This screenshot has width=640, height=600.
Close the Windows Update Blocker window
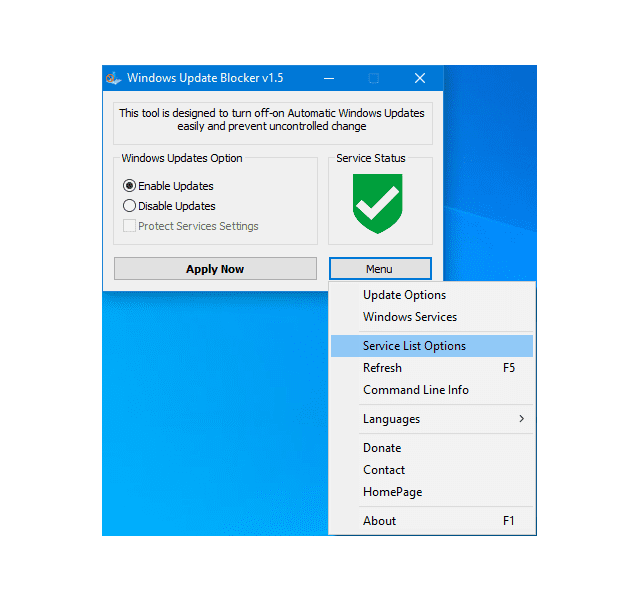click(420, 78)
